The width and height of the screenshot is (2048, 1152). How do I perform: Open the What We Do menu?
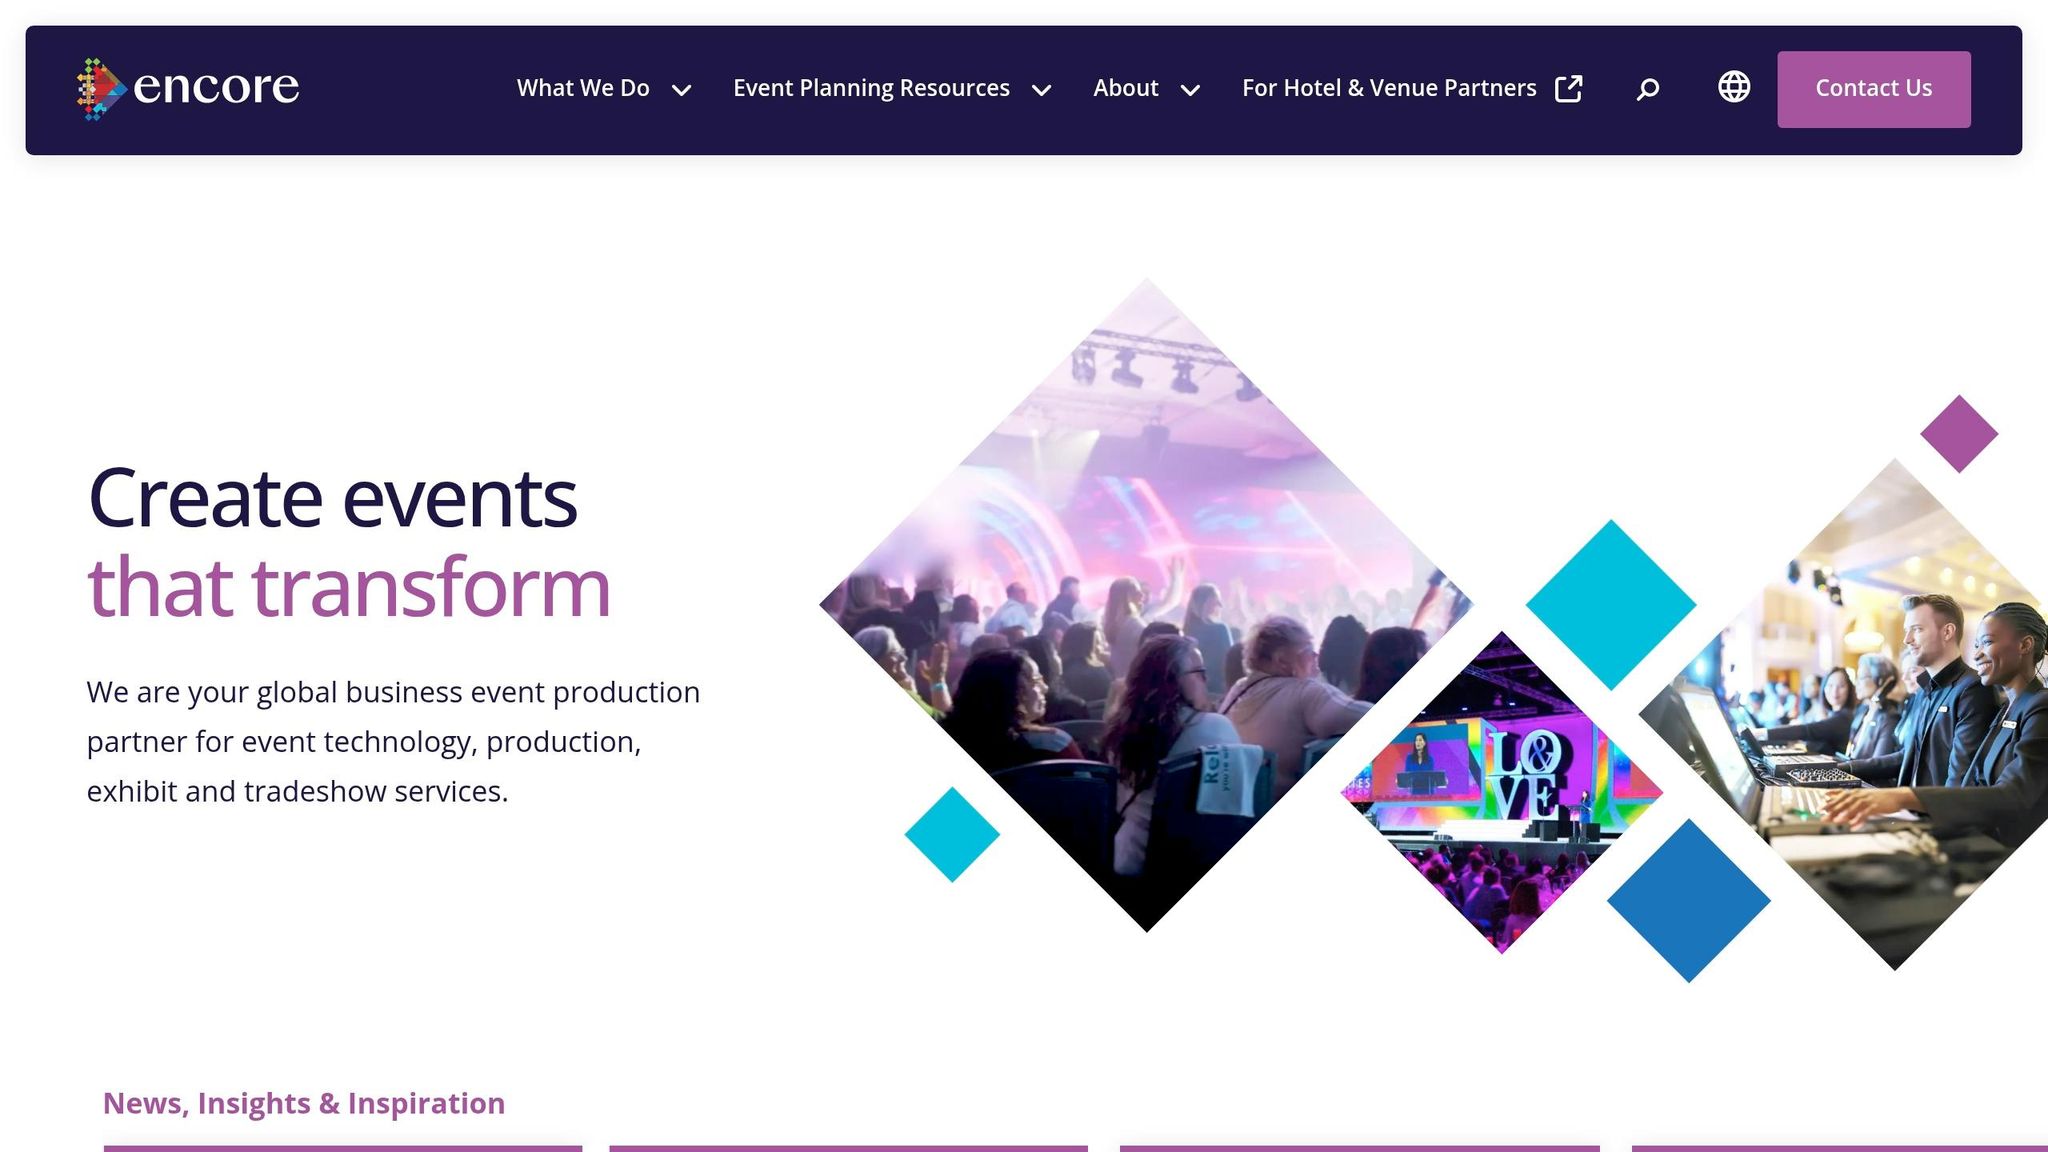click(583, 88)
